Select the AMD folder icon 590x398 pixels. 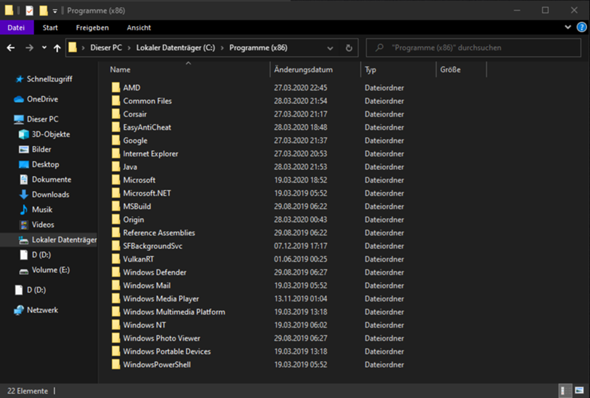click(116, 87)
